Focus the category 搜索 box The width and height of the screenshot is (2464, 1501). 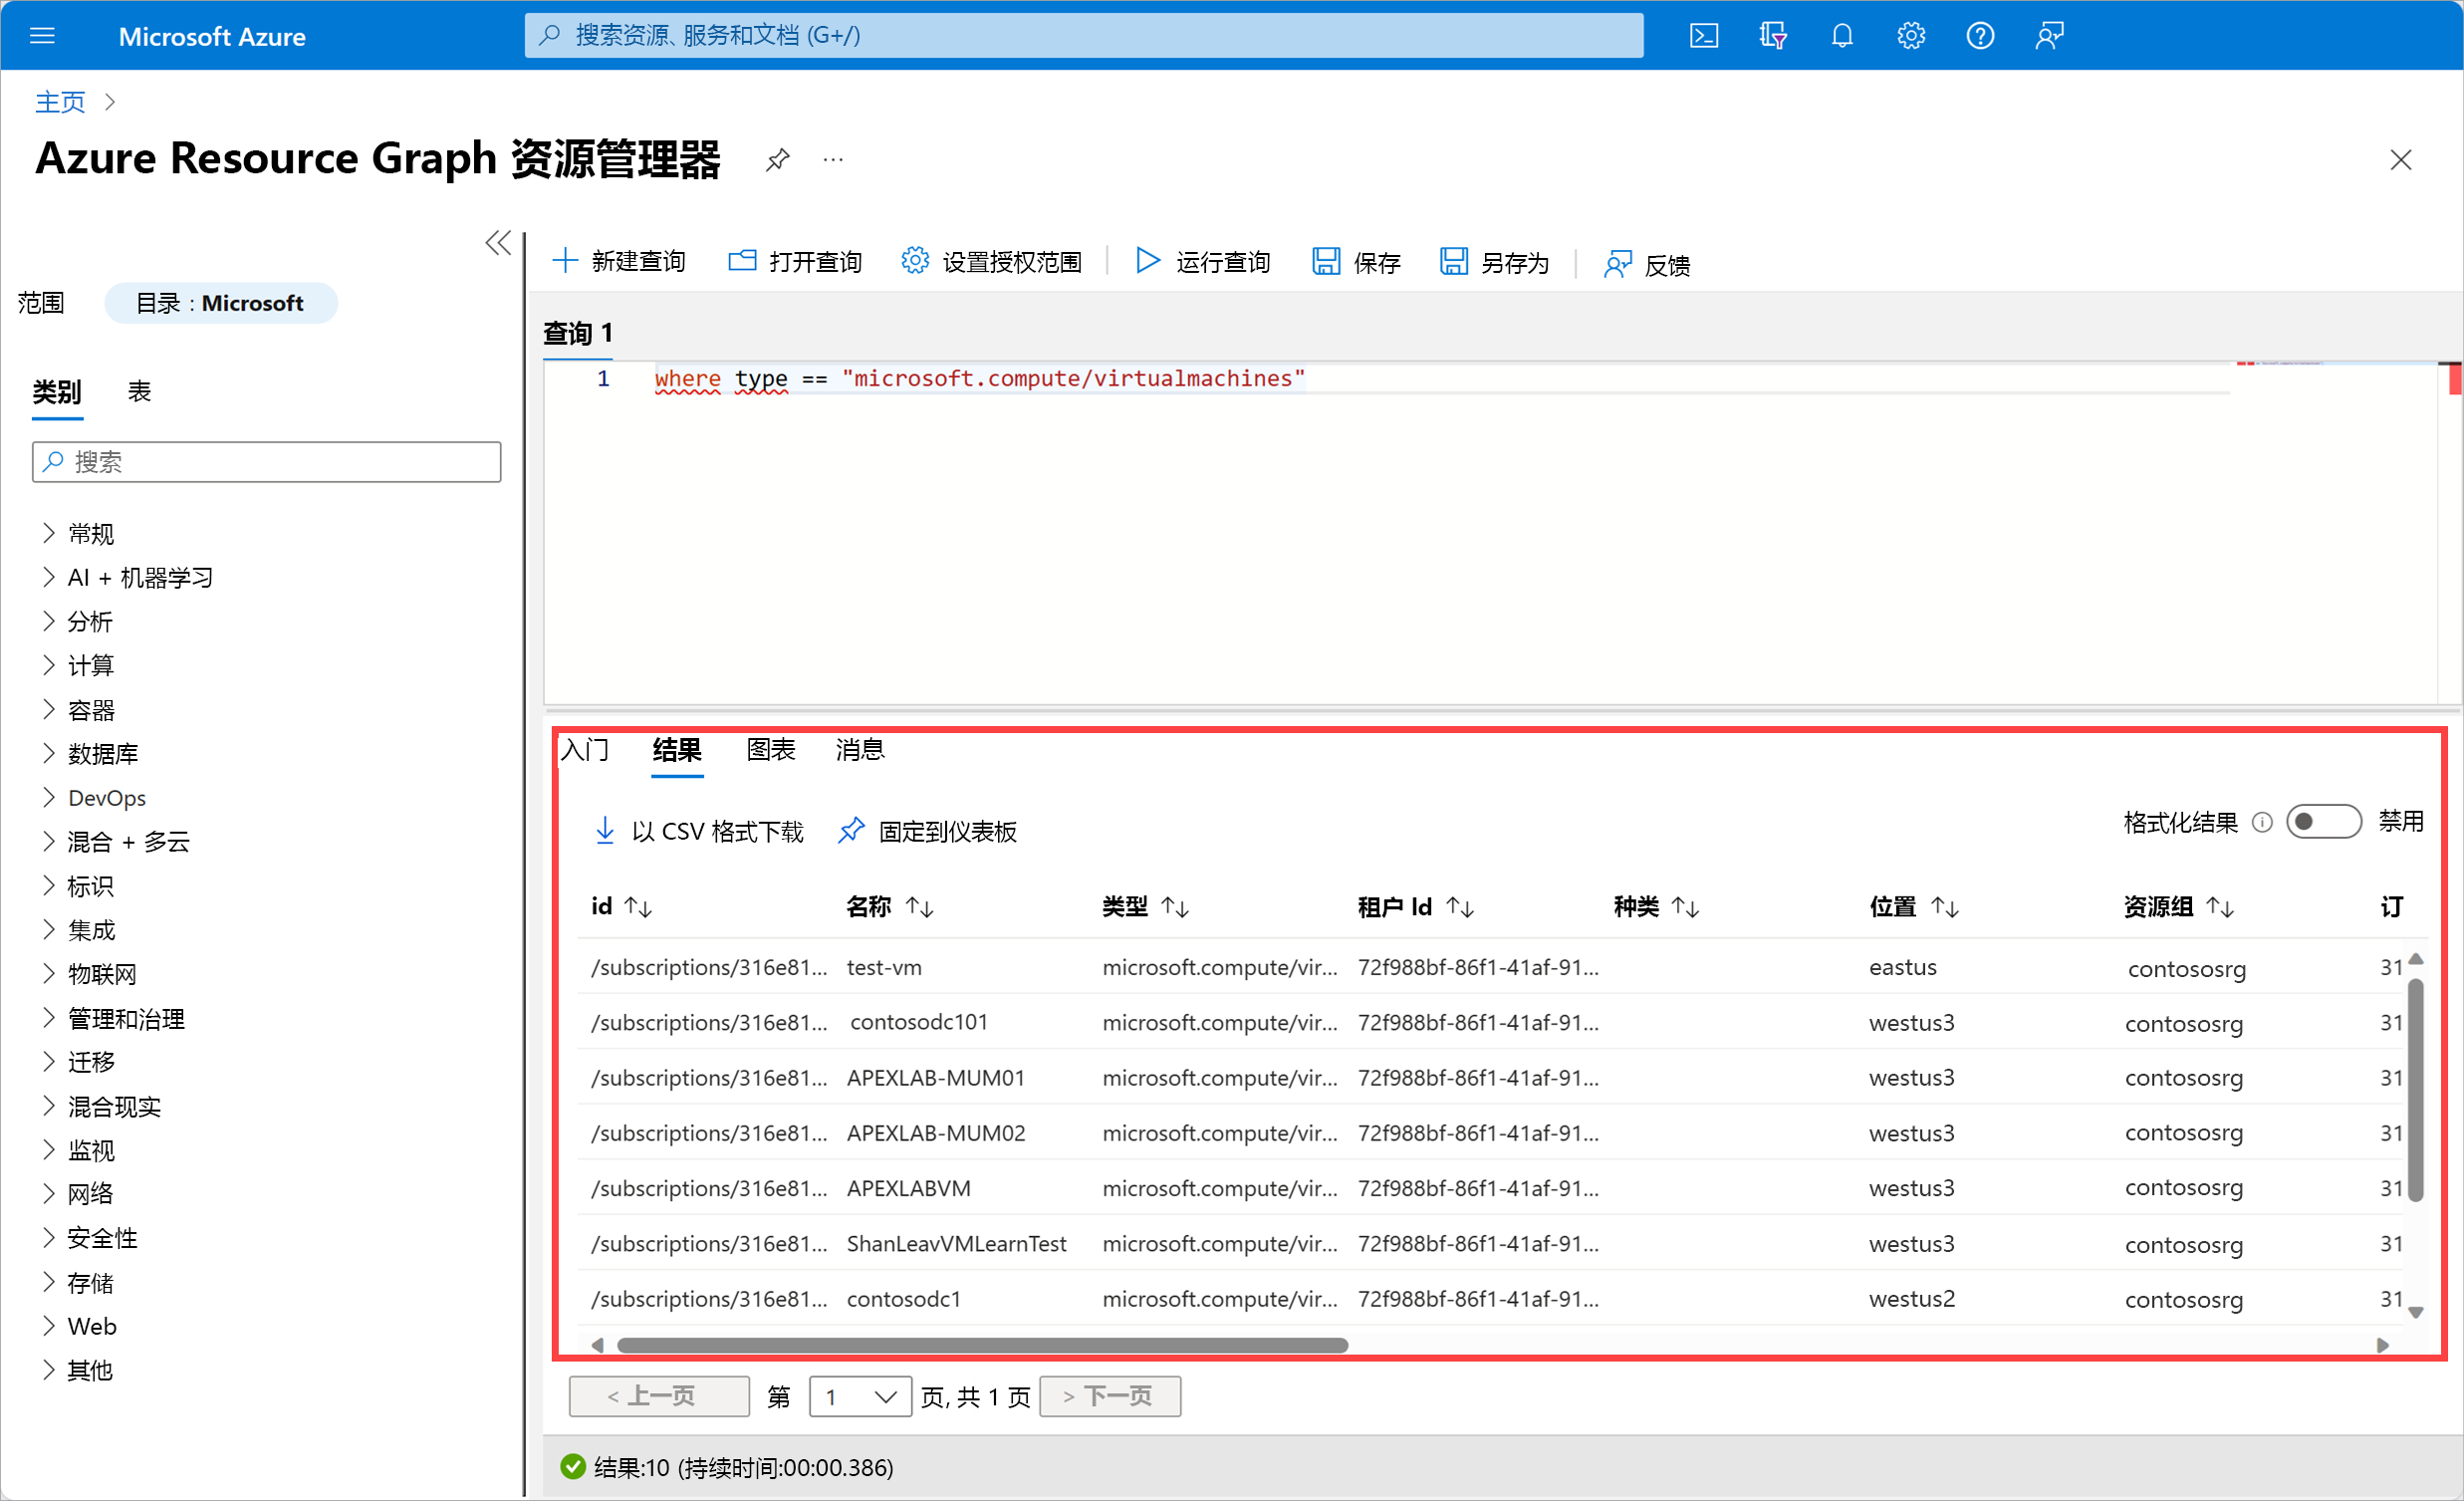tap(266, 462)
